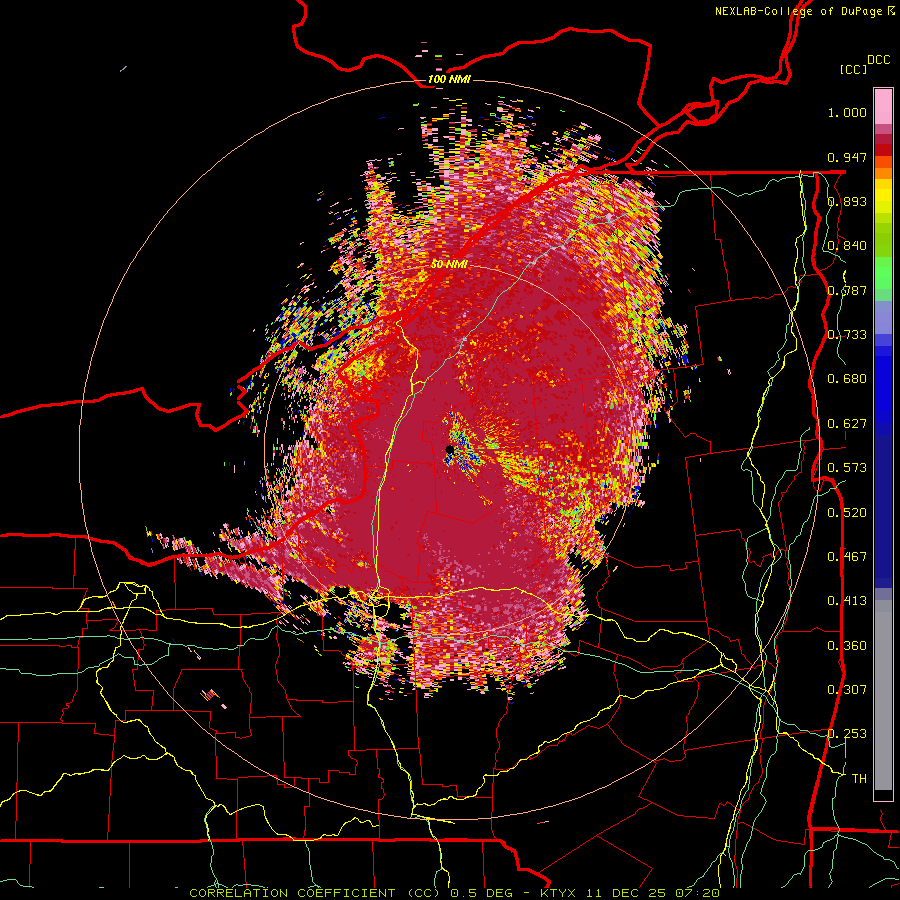900x900 pixels.
Task: Click the 0.253 scale value
Action: point(847,734)
